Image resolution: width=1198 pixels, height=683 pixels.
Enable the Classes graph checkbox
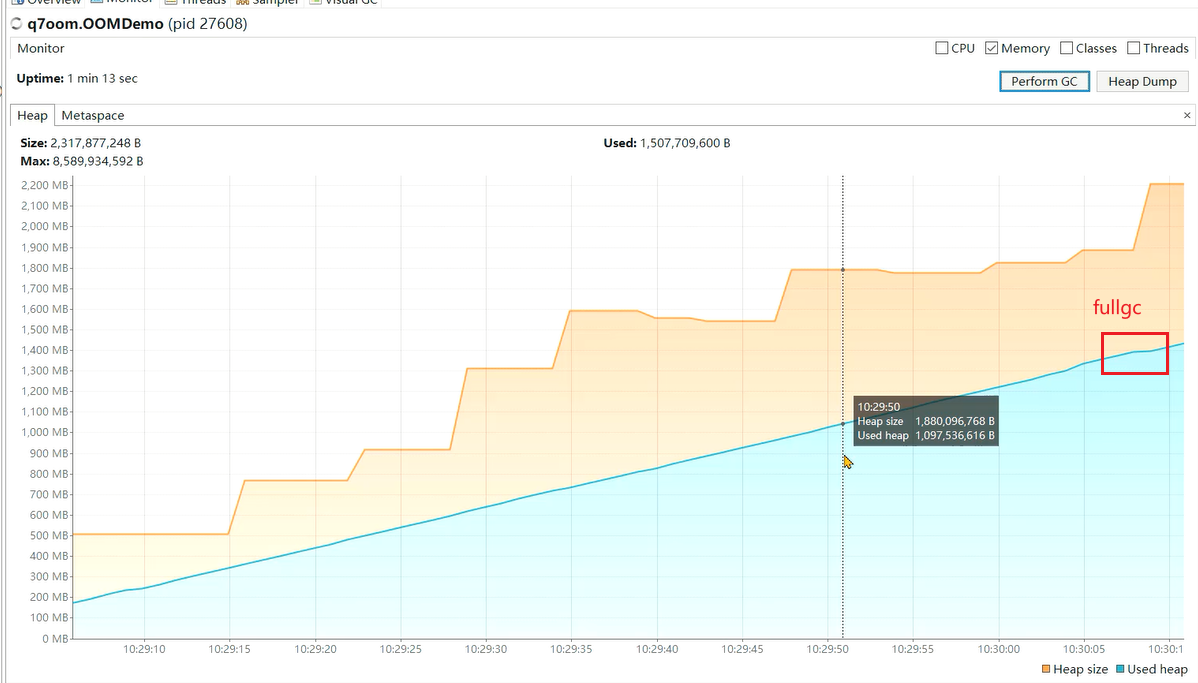(1066, 48)
